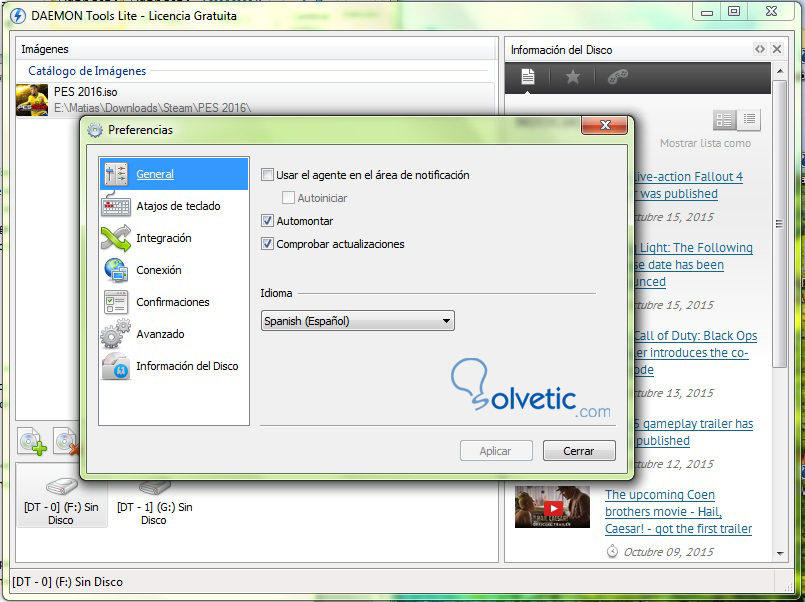This screenshot has height=602, width=805.
Task: Open the Light: The Following news link
Action: 693,265
